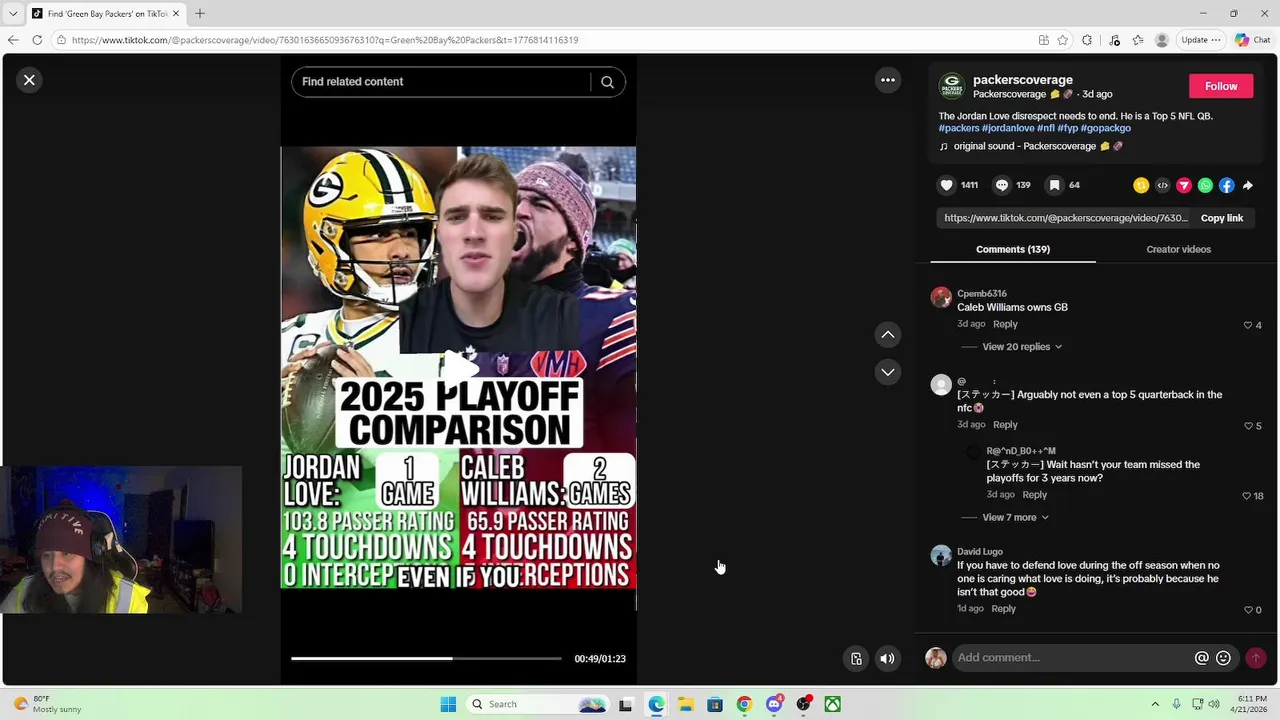Image resolution: width=1280 pixels, height=720 pixels.
Task: Add page to favorites star icon
Action: click(1062, 40)
